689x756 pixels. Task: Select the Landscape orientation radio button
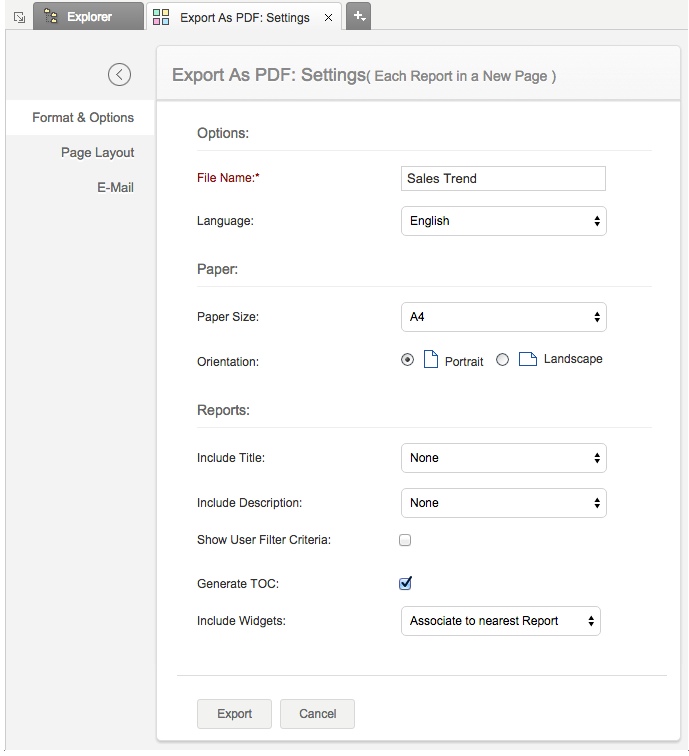(503, 360)
